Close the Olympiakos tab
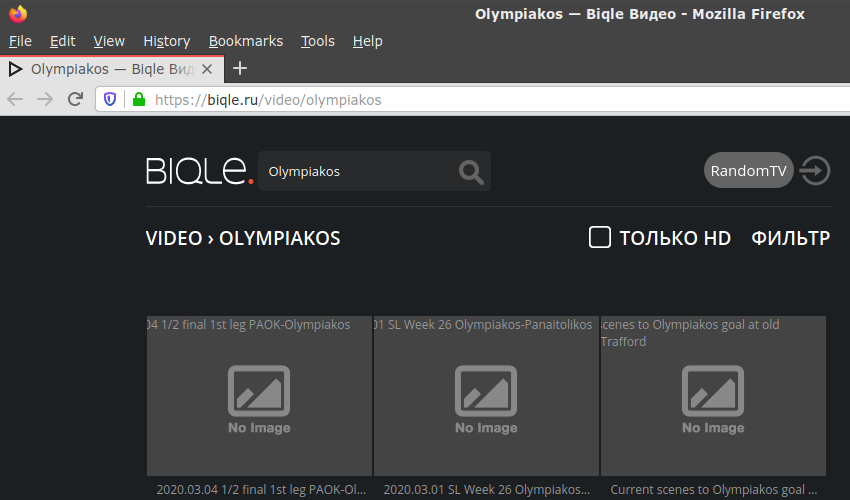This screenshot has width=850, height=500. (207, 69)
